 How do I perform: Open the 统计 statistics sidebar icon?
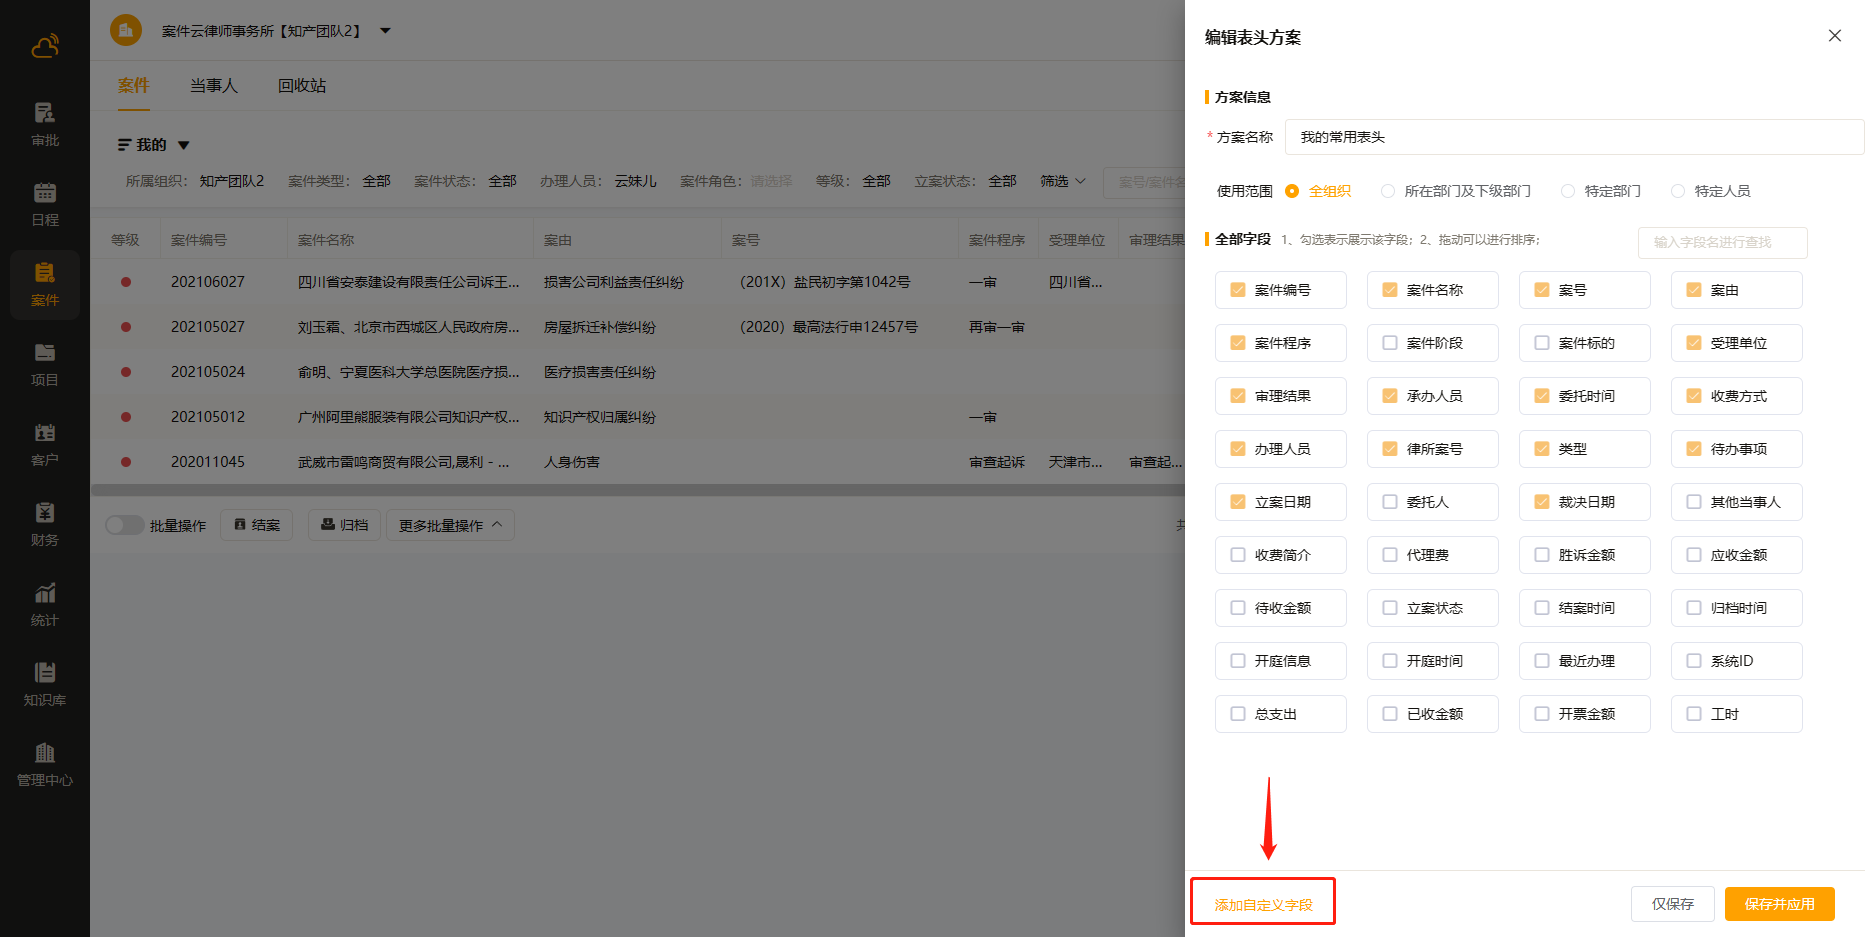pos(44,604)
